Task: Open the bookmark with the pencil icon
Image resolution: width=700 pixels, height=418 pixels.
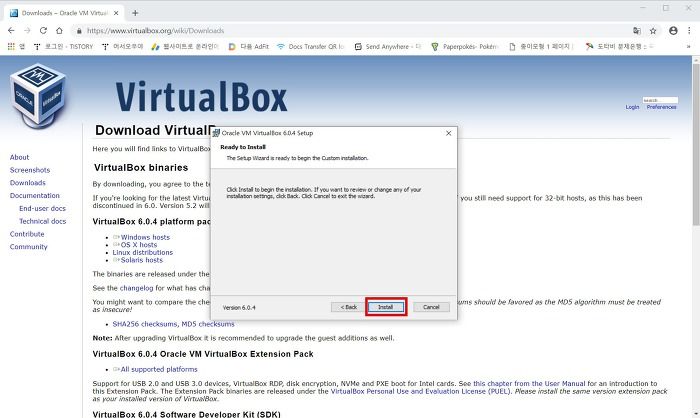Action: pos(185,46)
